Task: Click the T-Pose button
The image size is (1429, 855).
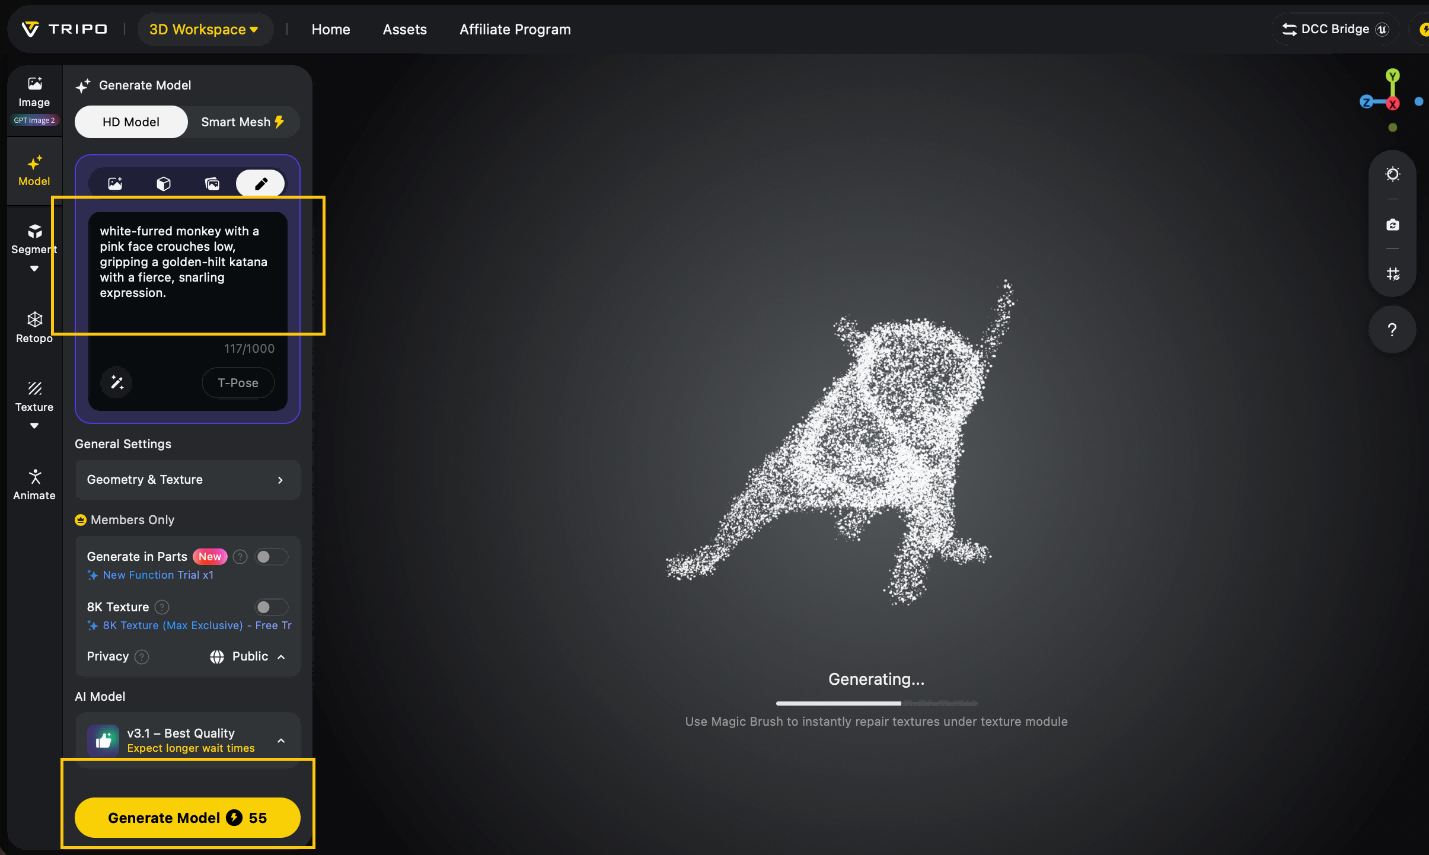Action: 238,383
